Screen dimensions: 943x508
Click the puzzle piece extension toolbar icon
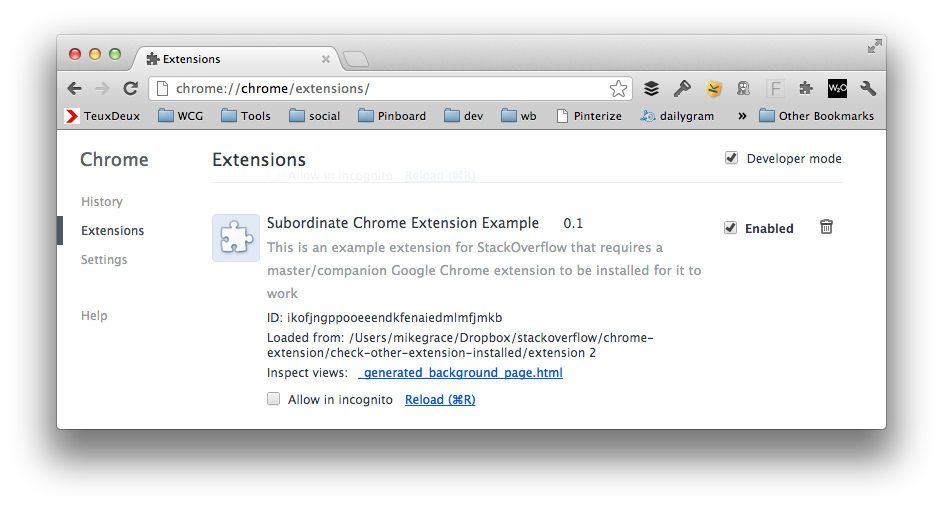(x=806, y=89)
